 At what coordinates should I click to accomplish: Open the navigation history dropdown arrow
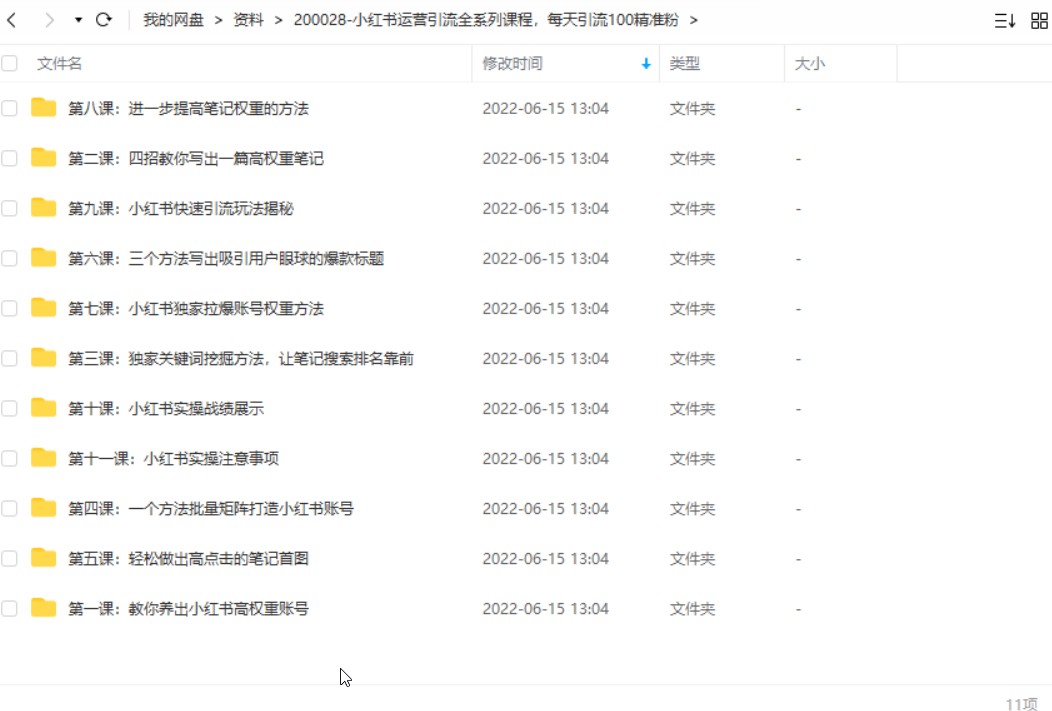point(78,20)
